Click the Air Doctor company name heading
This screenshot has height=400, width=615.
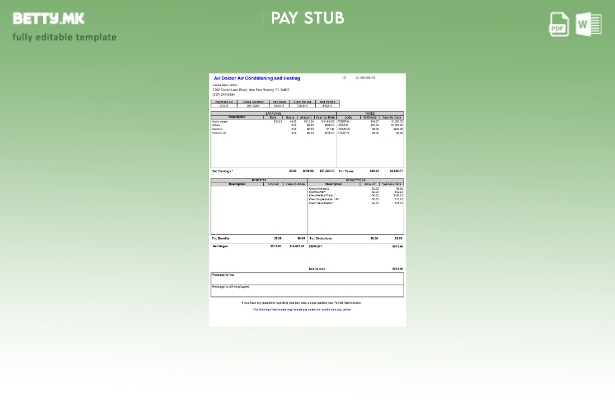[256, 78]
